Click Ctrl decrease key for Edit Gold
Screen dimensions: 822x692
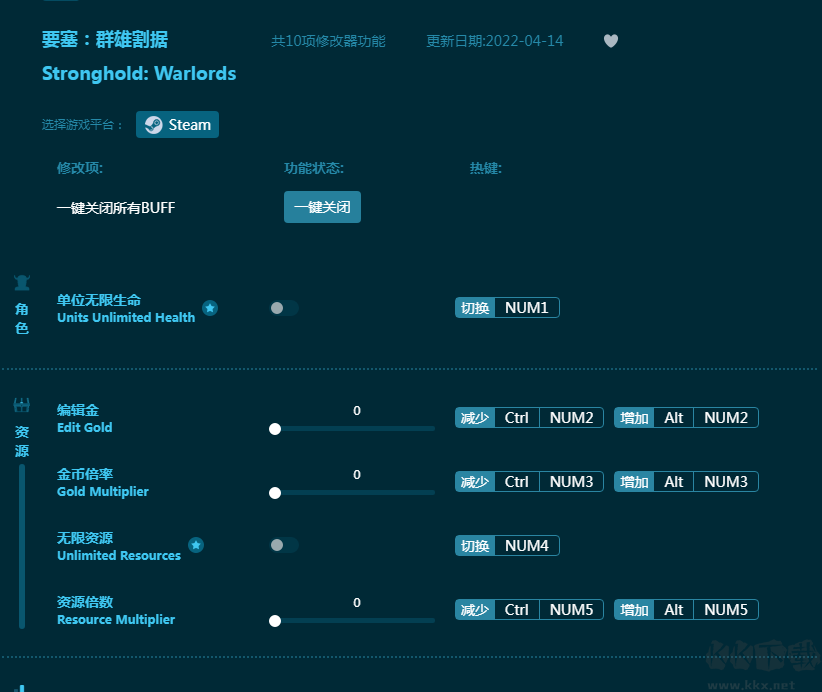(516, 418)
